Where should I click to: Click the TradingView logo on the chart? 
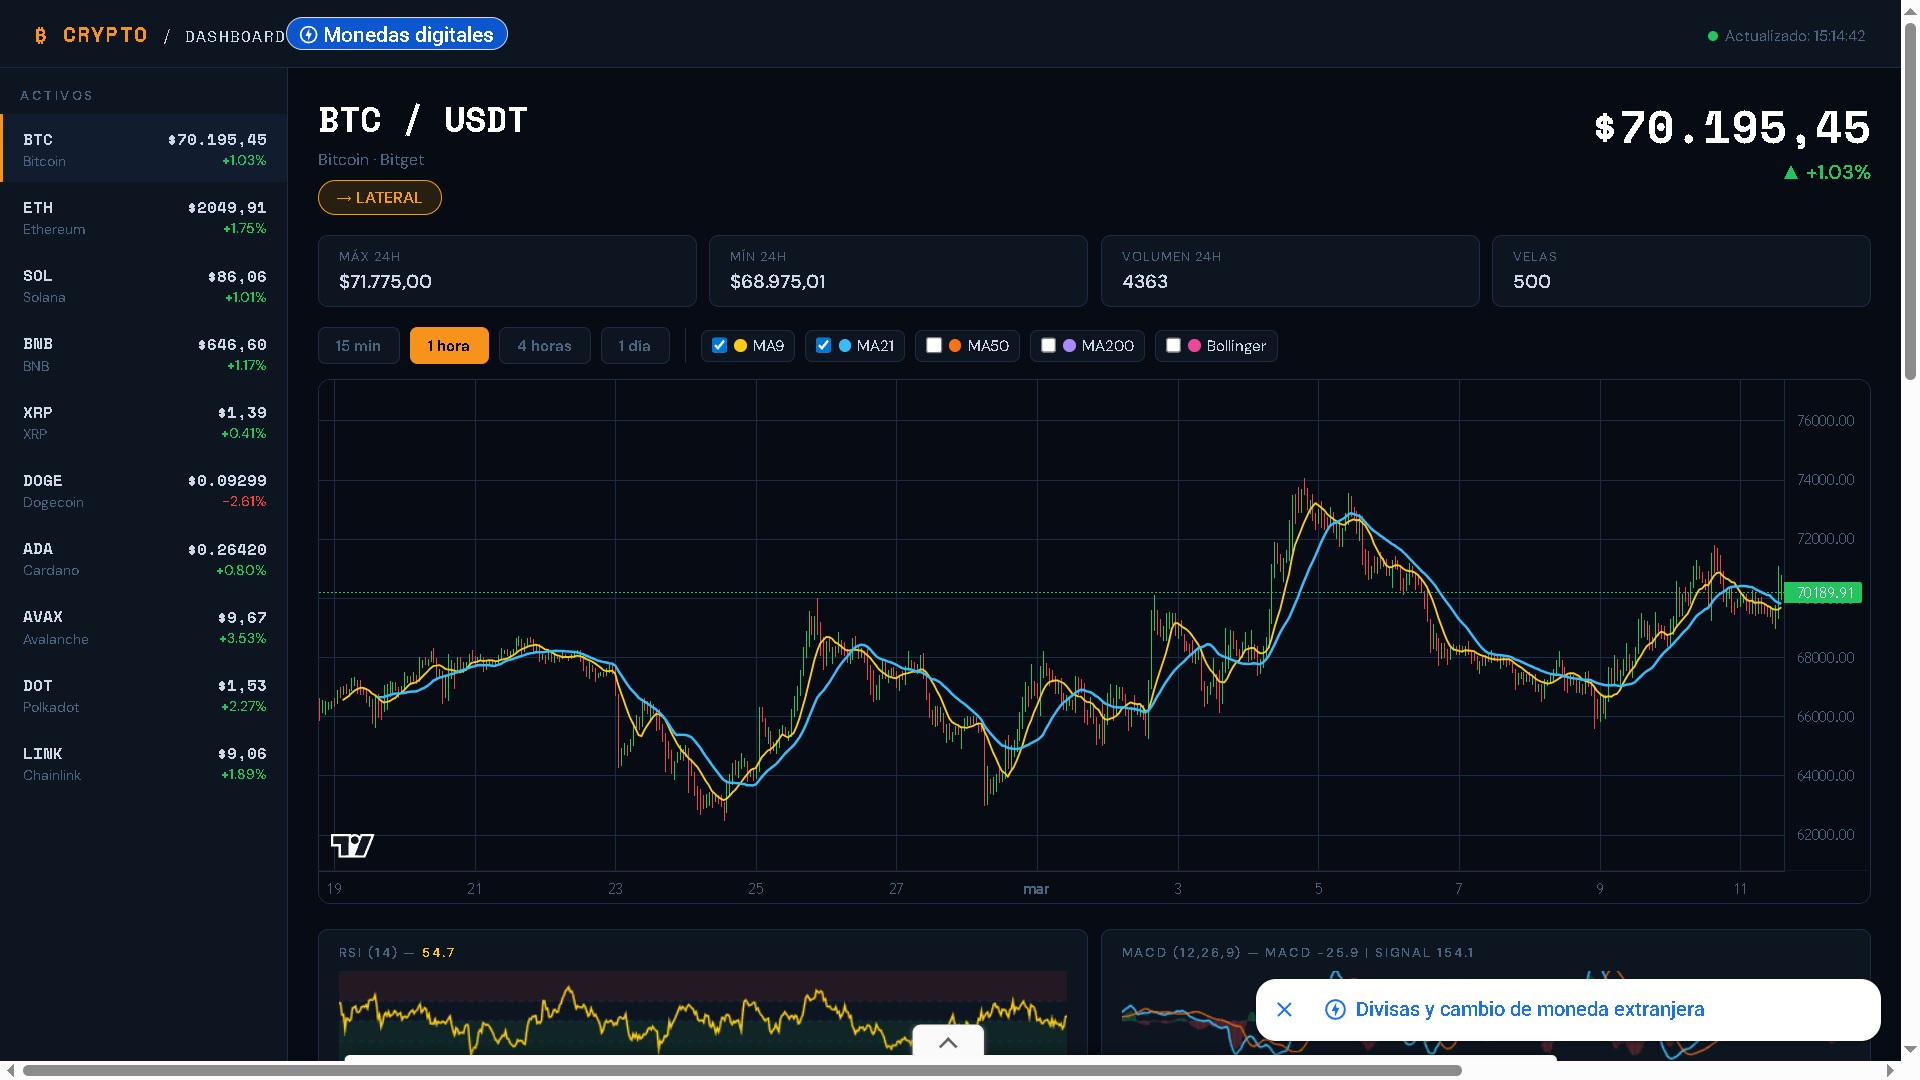(352, 846)
